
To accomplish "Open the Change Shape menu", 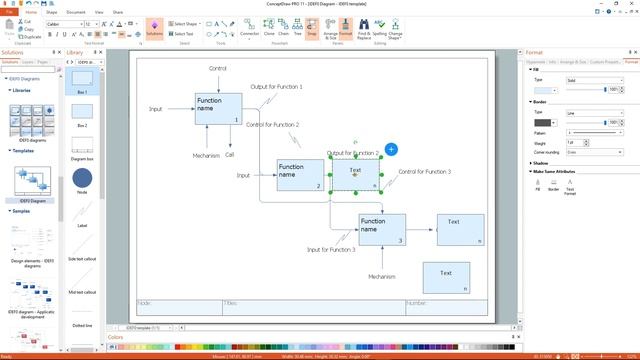I will coord(395,29).
